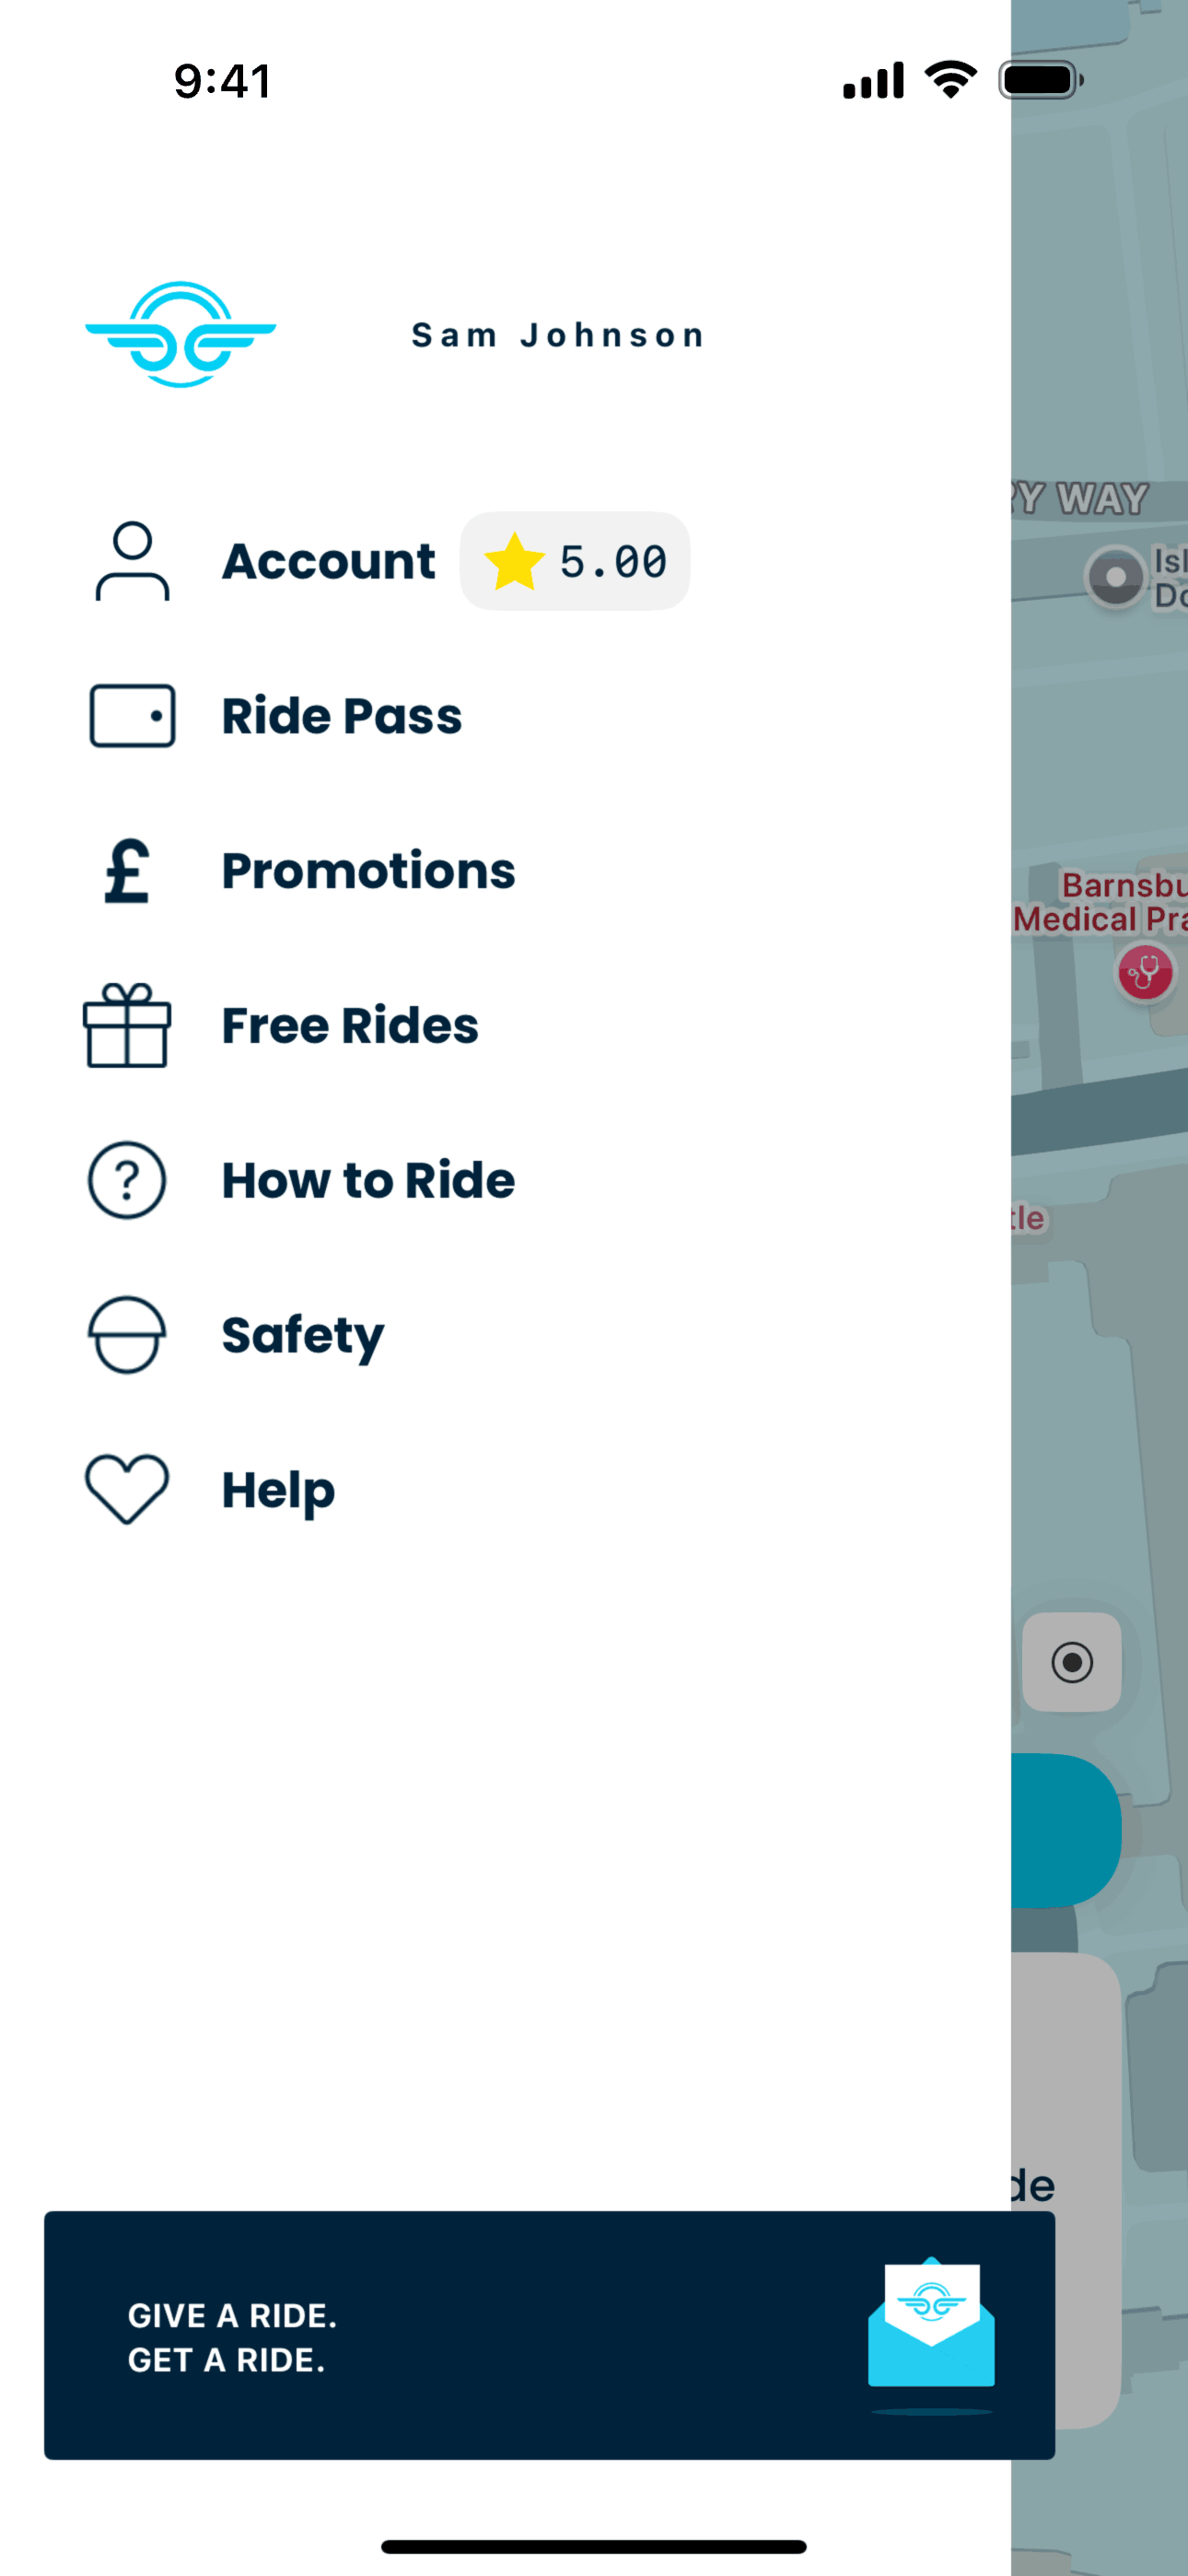Tap the Sam Johnson profile name
Viewport: 1188px width, 2576px height.
[558, 335]
